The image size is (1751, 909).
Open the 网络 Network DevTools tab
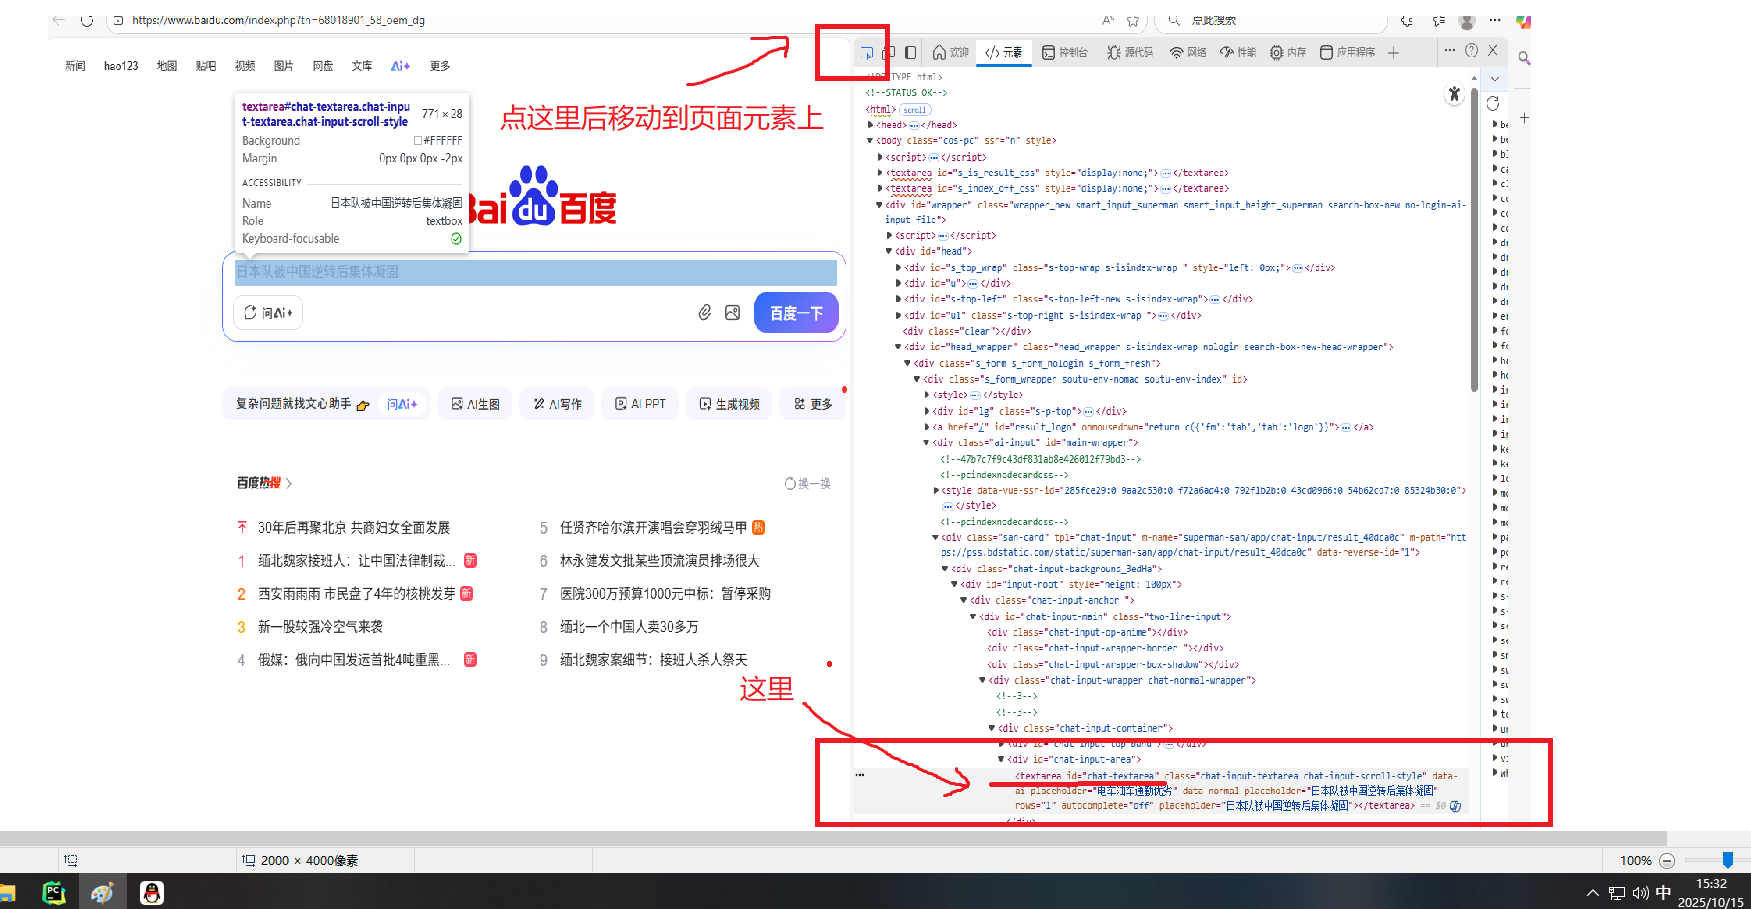pos(1188,52)
